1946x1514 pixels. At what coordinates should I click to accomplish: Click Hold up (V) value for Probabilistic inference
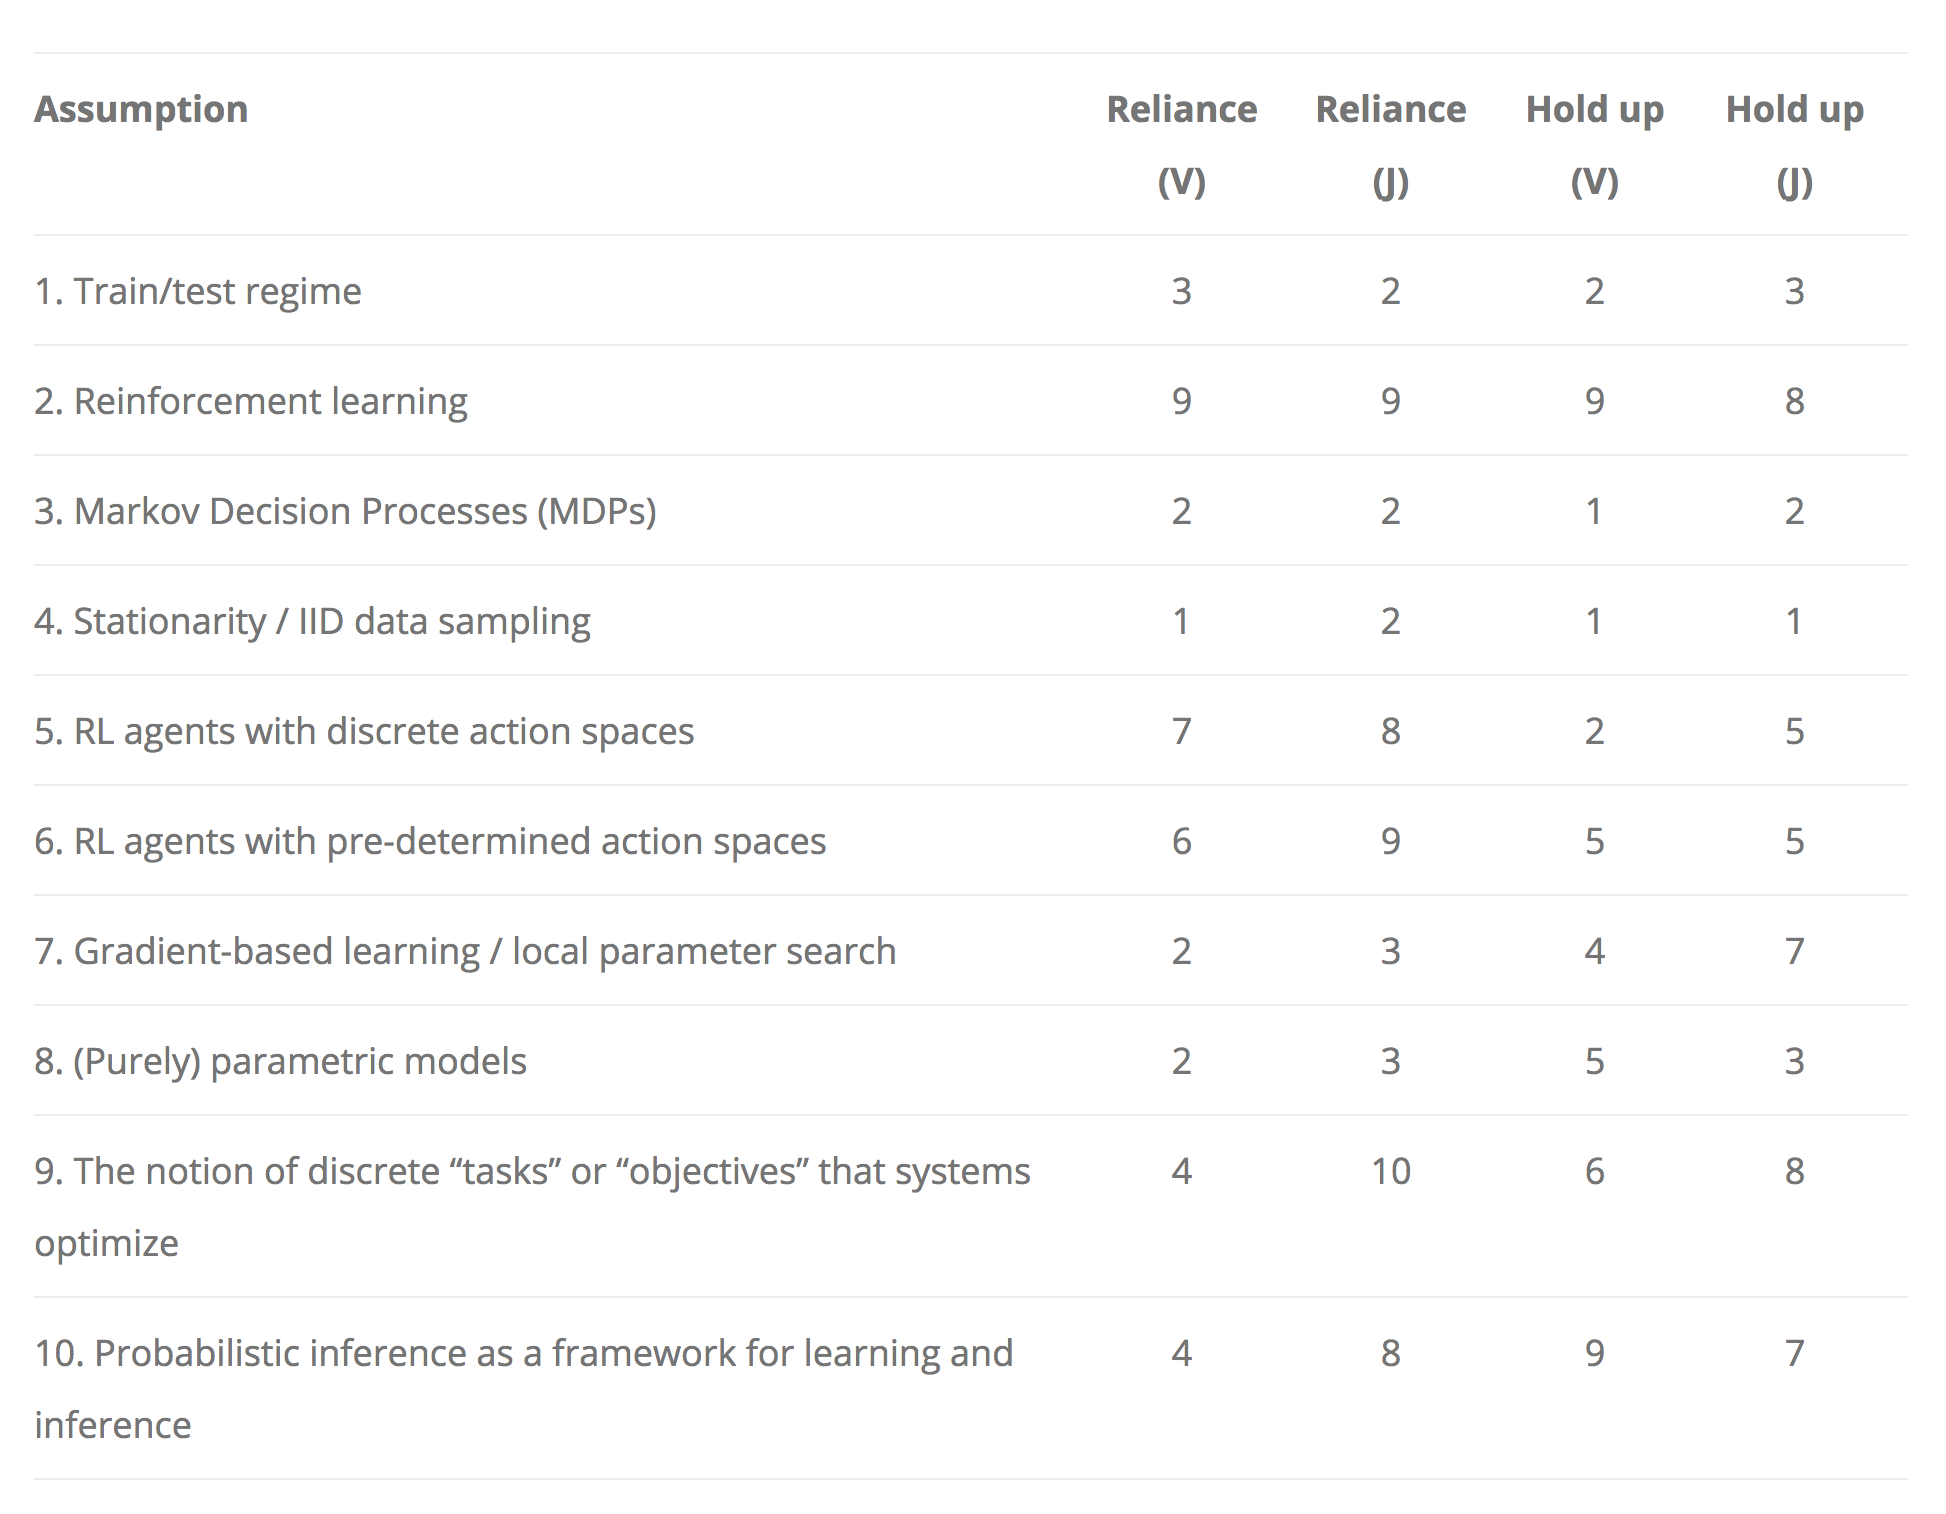1594,1353
